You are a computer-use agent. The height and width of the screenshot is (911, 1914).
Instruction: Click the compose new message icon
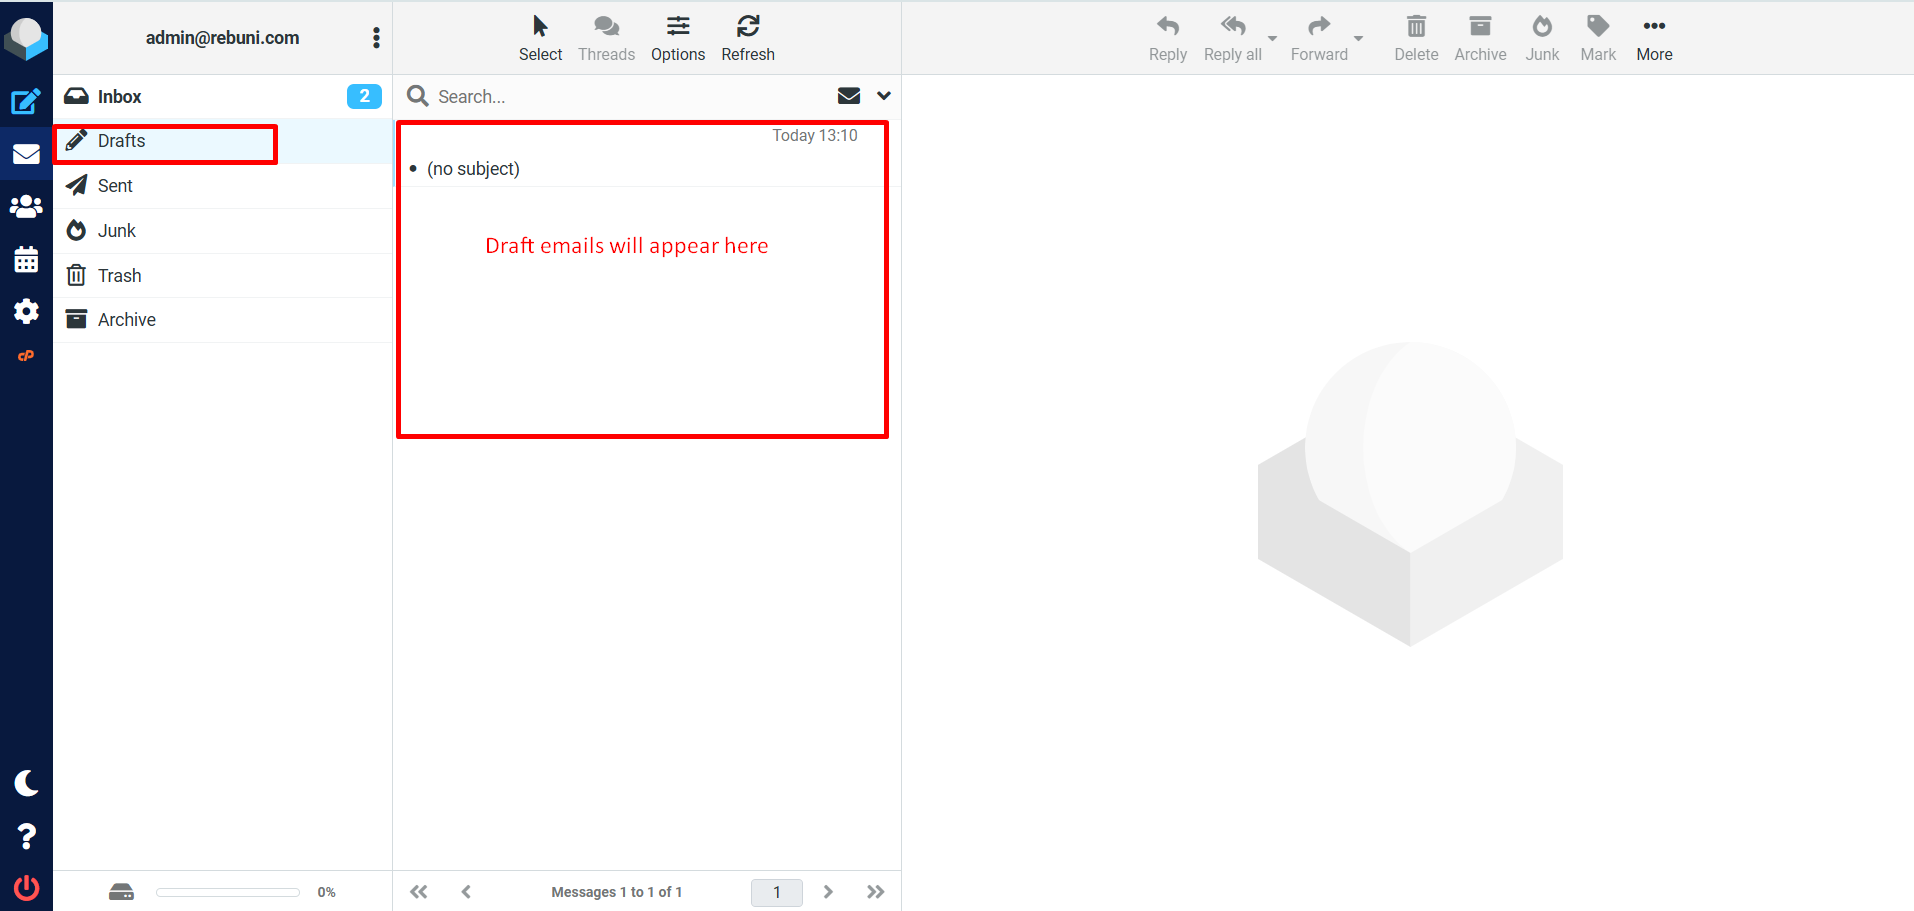[x=26, y=101]
